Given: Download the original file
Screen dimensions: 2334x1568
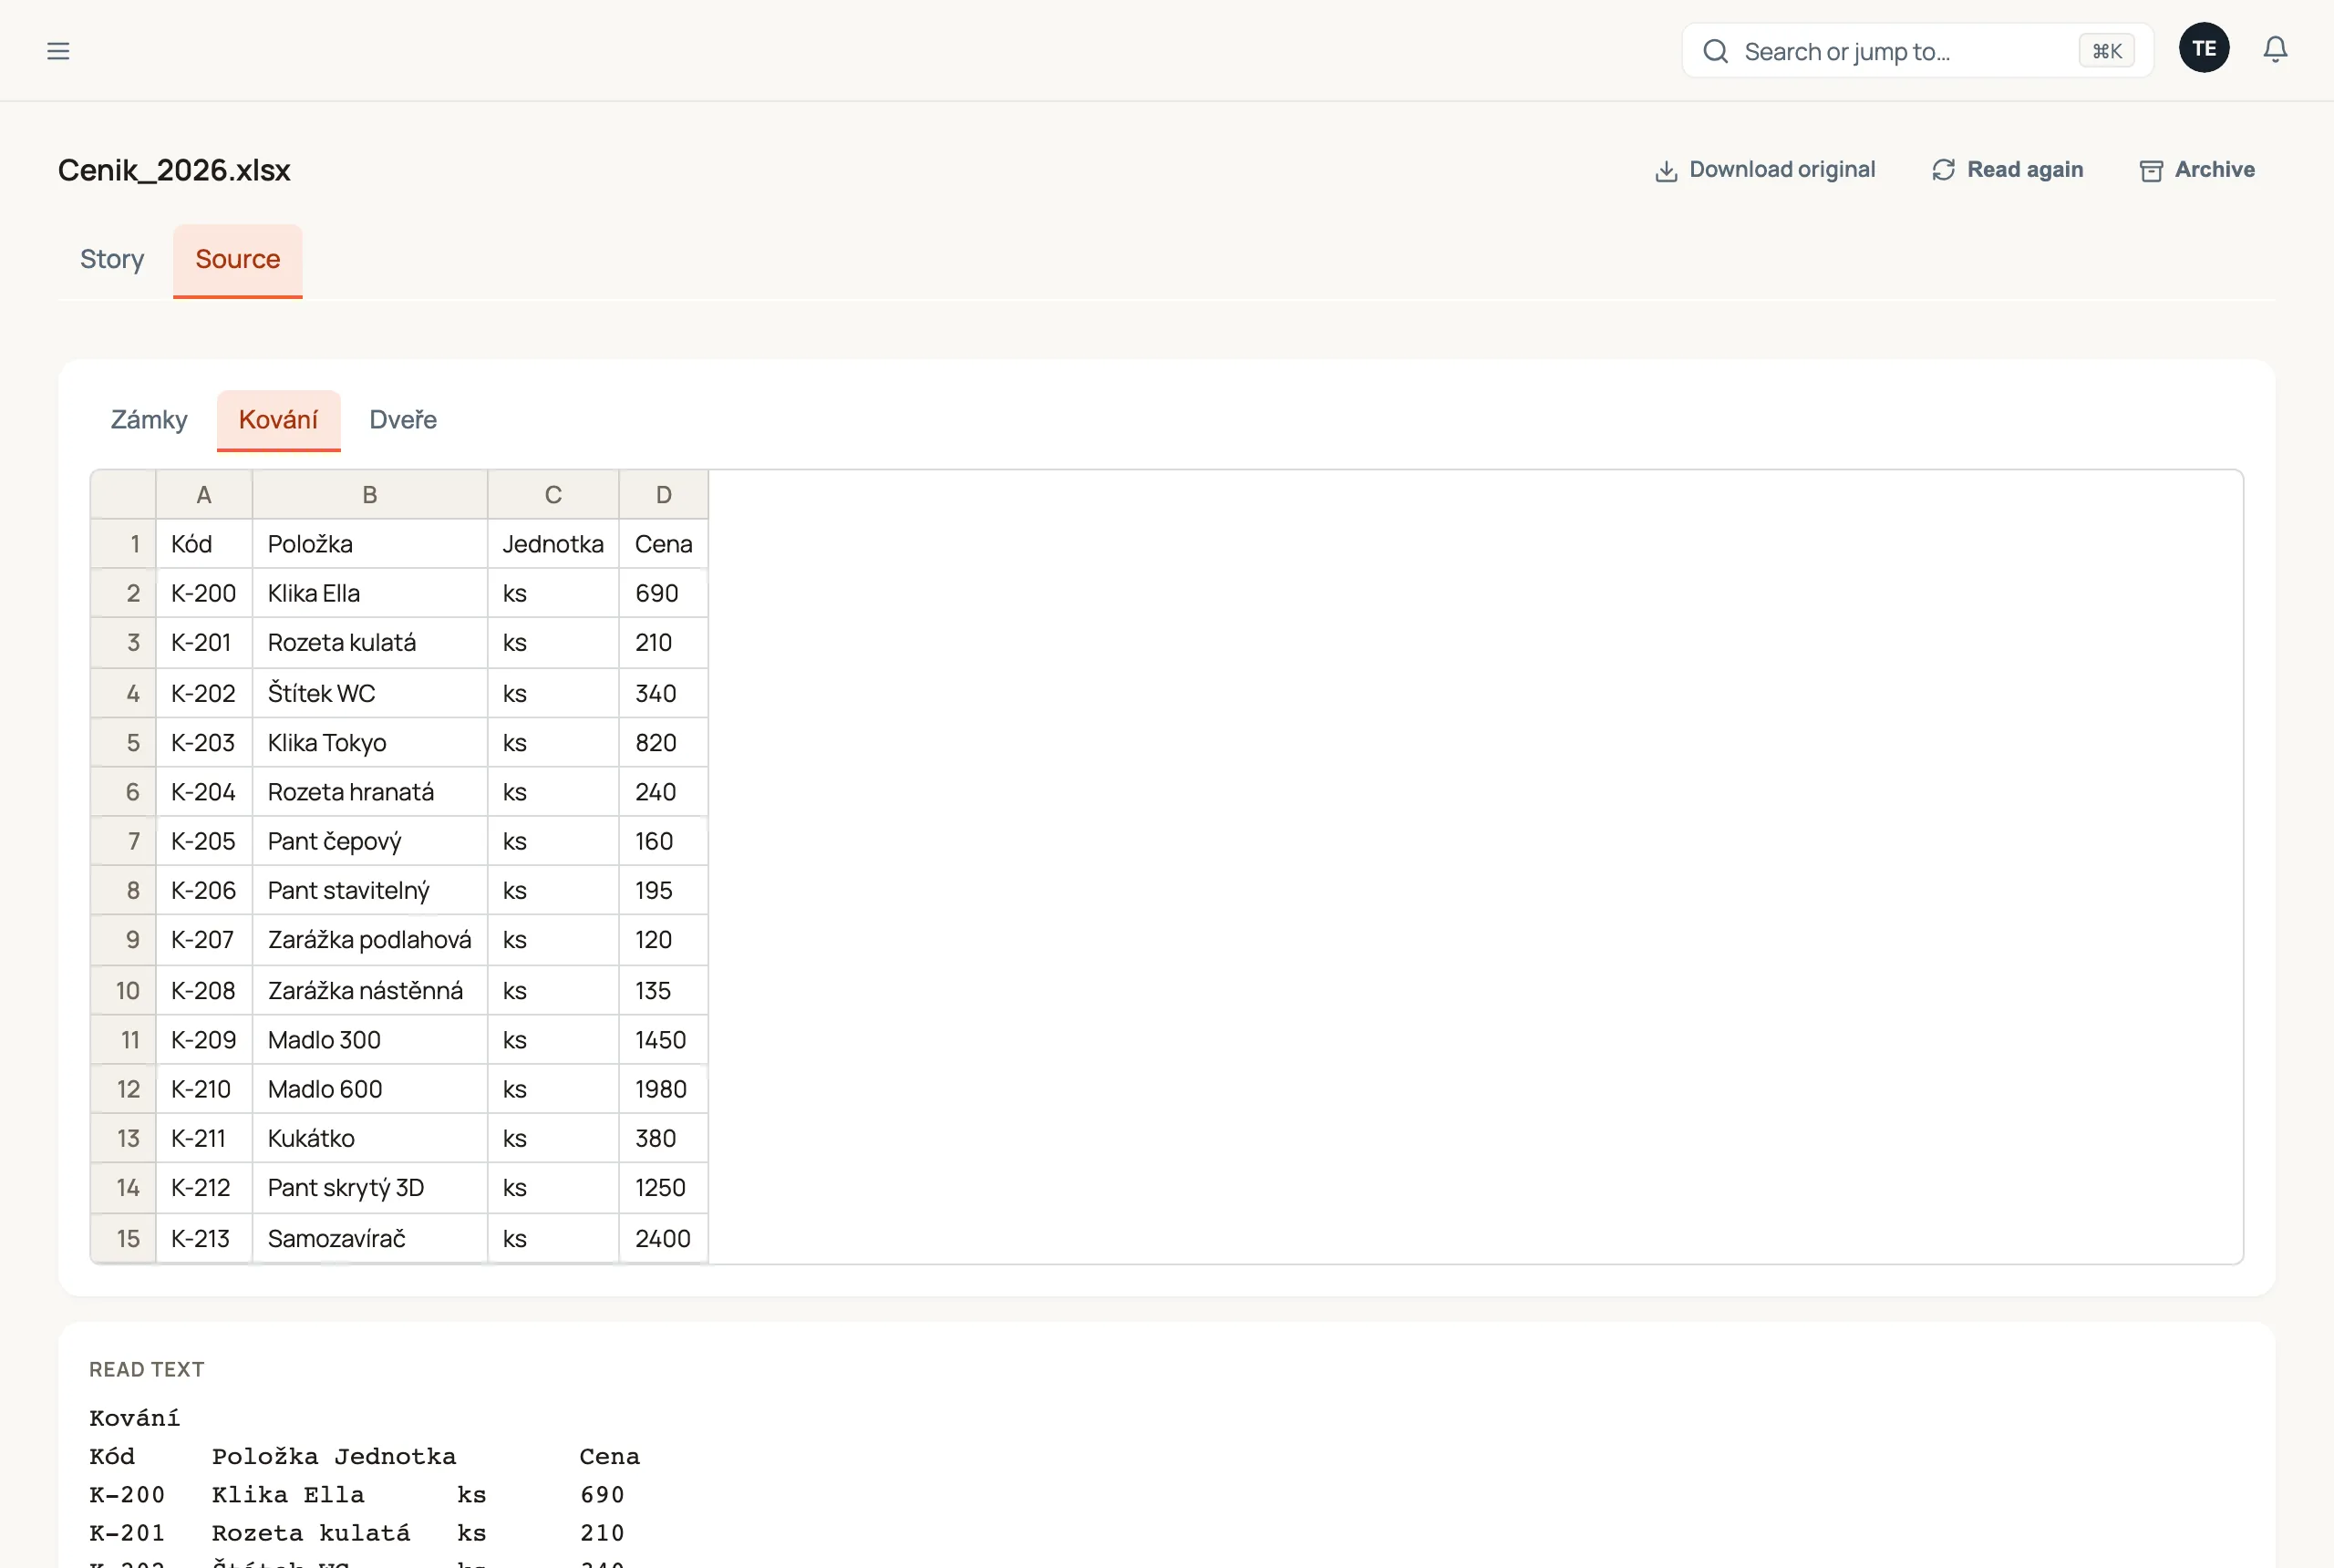Looking at the screenshot, I should tap(1765, 170).
